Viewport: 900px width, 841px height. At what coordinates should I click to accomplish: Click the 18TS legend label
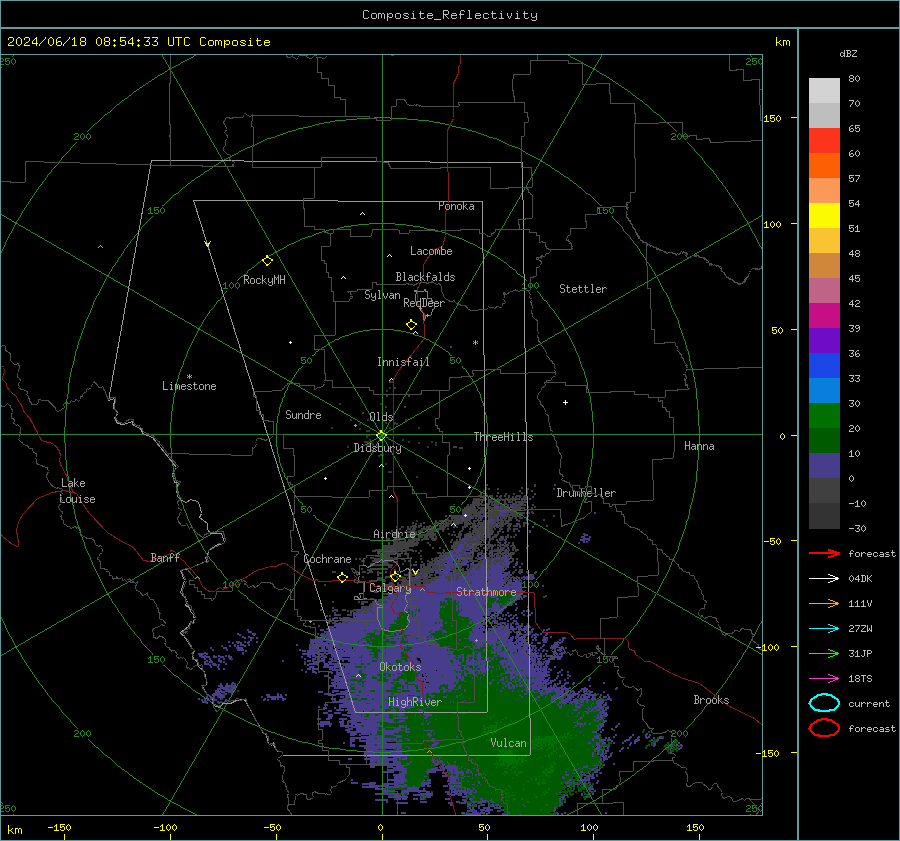[860, 679]
